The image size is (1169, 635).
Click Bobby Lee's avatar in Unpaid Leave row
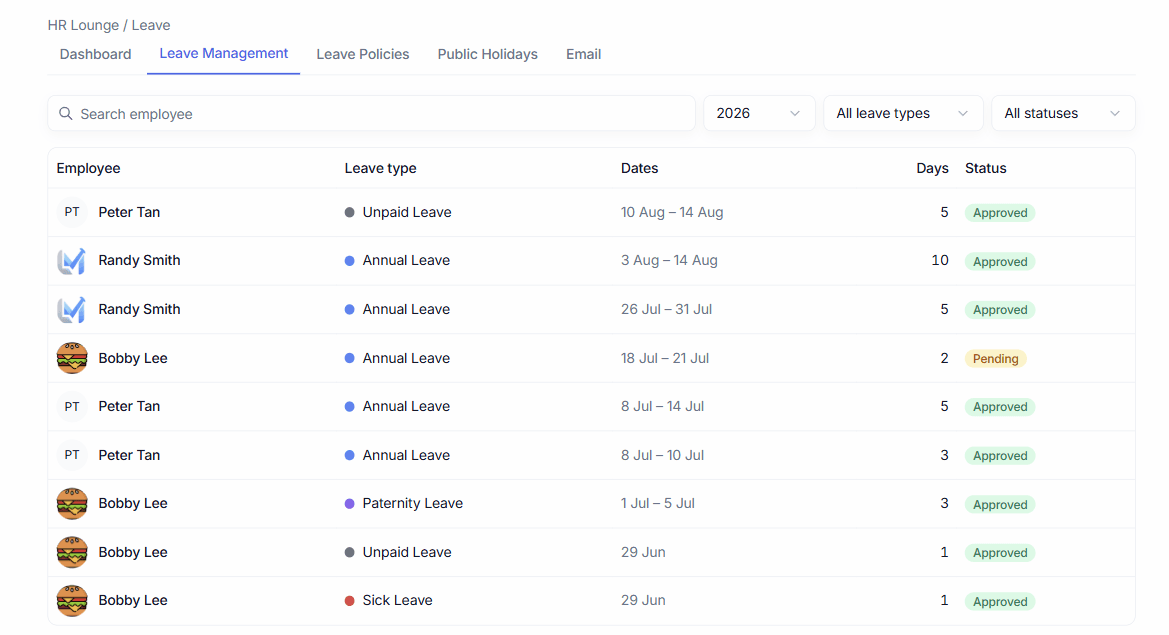pyautogui.click(x=72, y=552)
